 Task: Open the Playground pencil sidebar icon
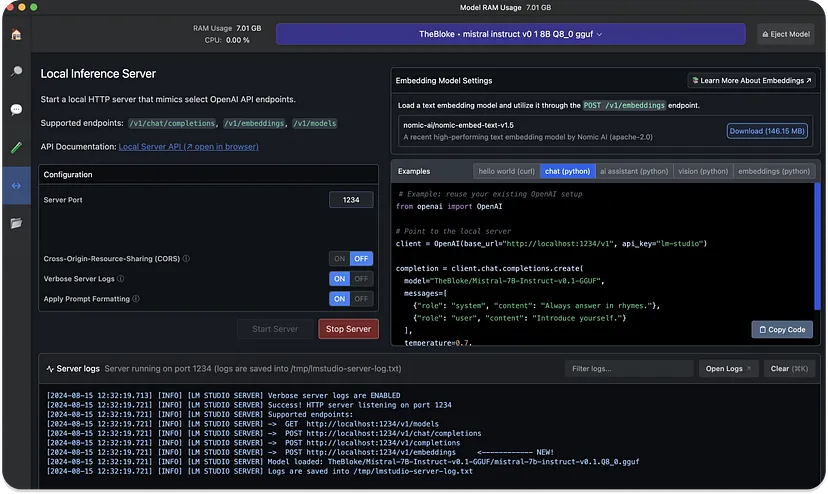[x=16, y=147]
